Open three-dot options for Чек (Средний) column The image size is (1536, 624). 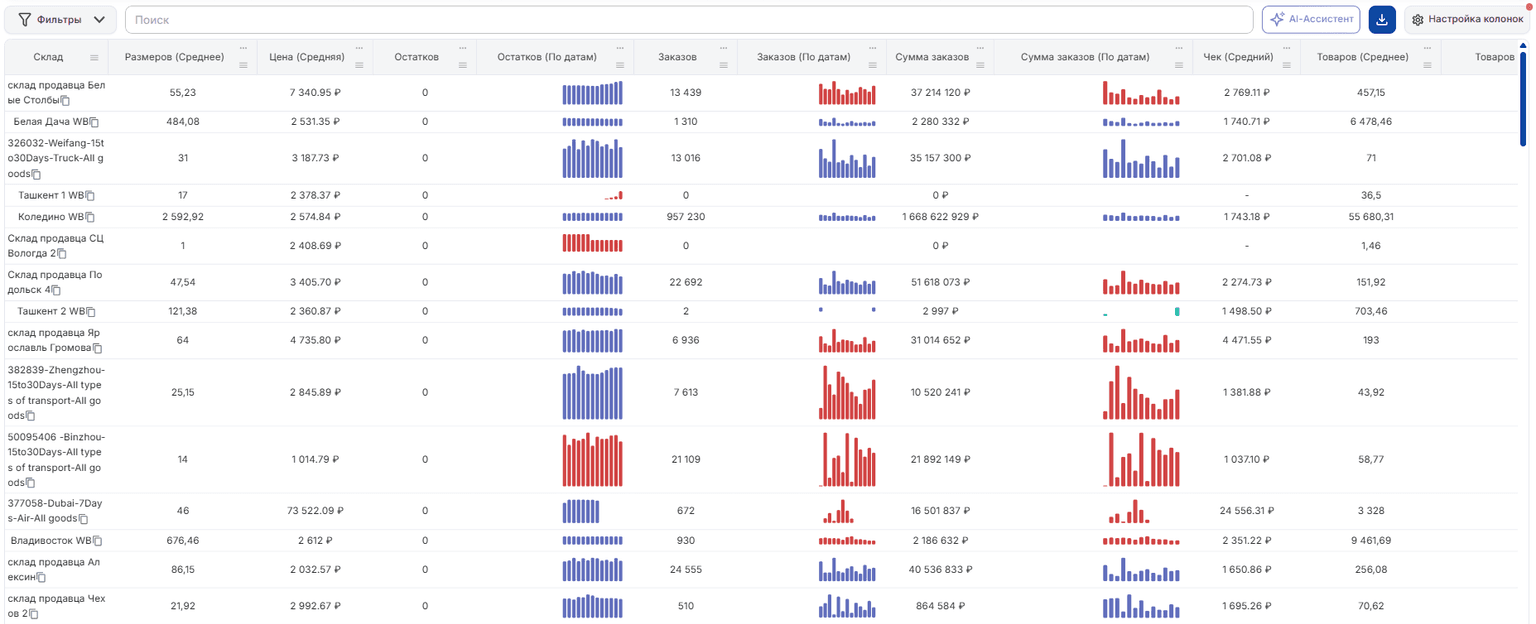(1287, 48)
